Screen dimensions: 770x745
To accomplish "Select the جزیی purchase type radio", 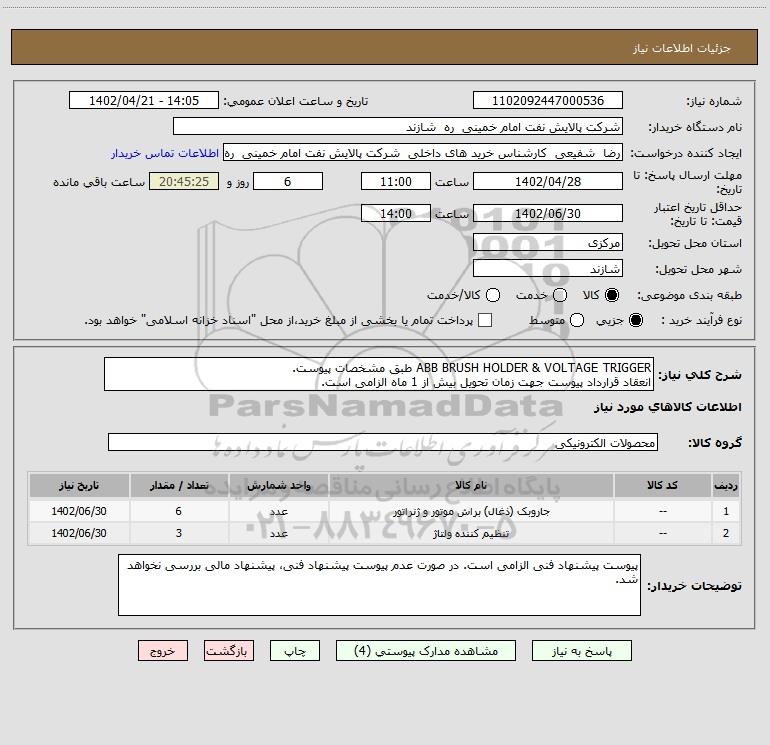I will [x=635, y=320].
